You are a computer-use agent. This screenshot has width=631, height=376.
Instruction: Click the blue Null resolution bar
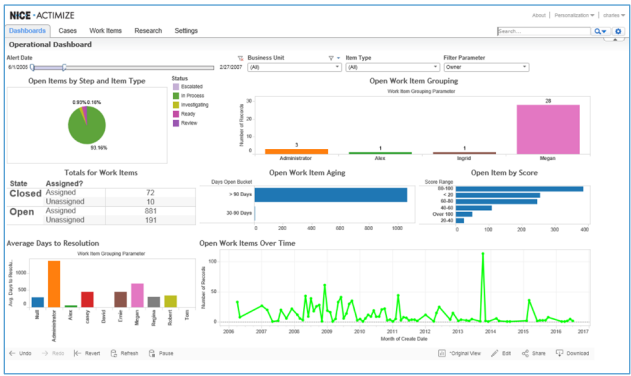(37, 302)
